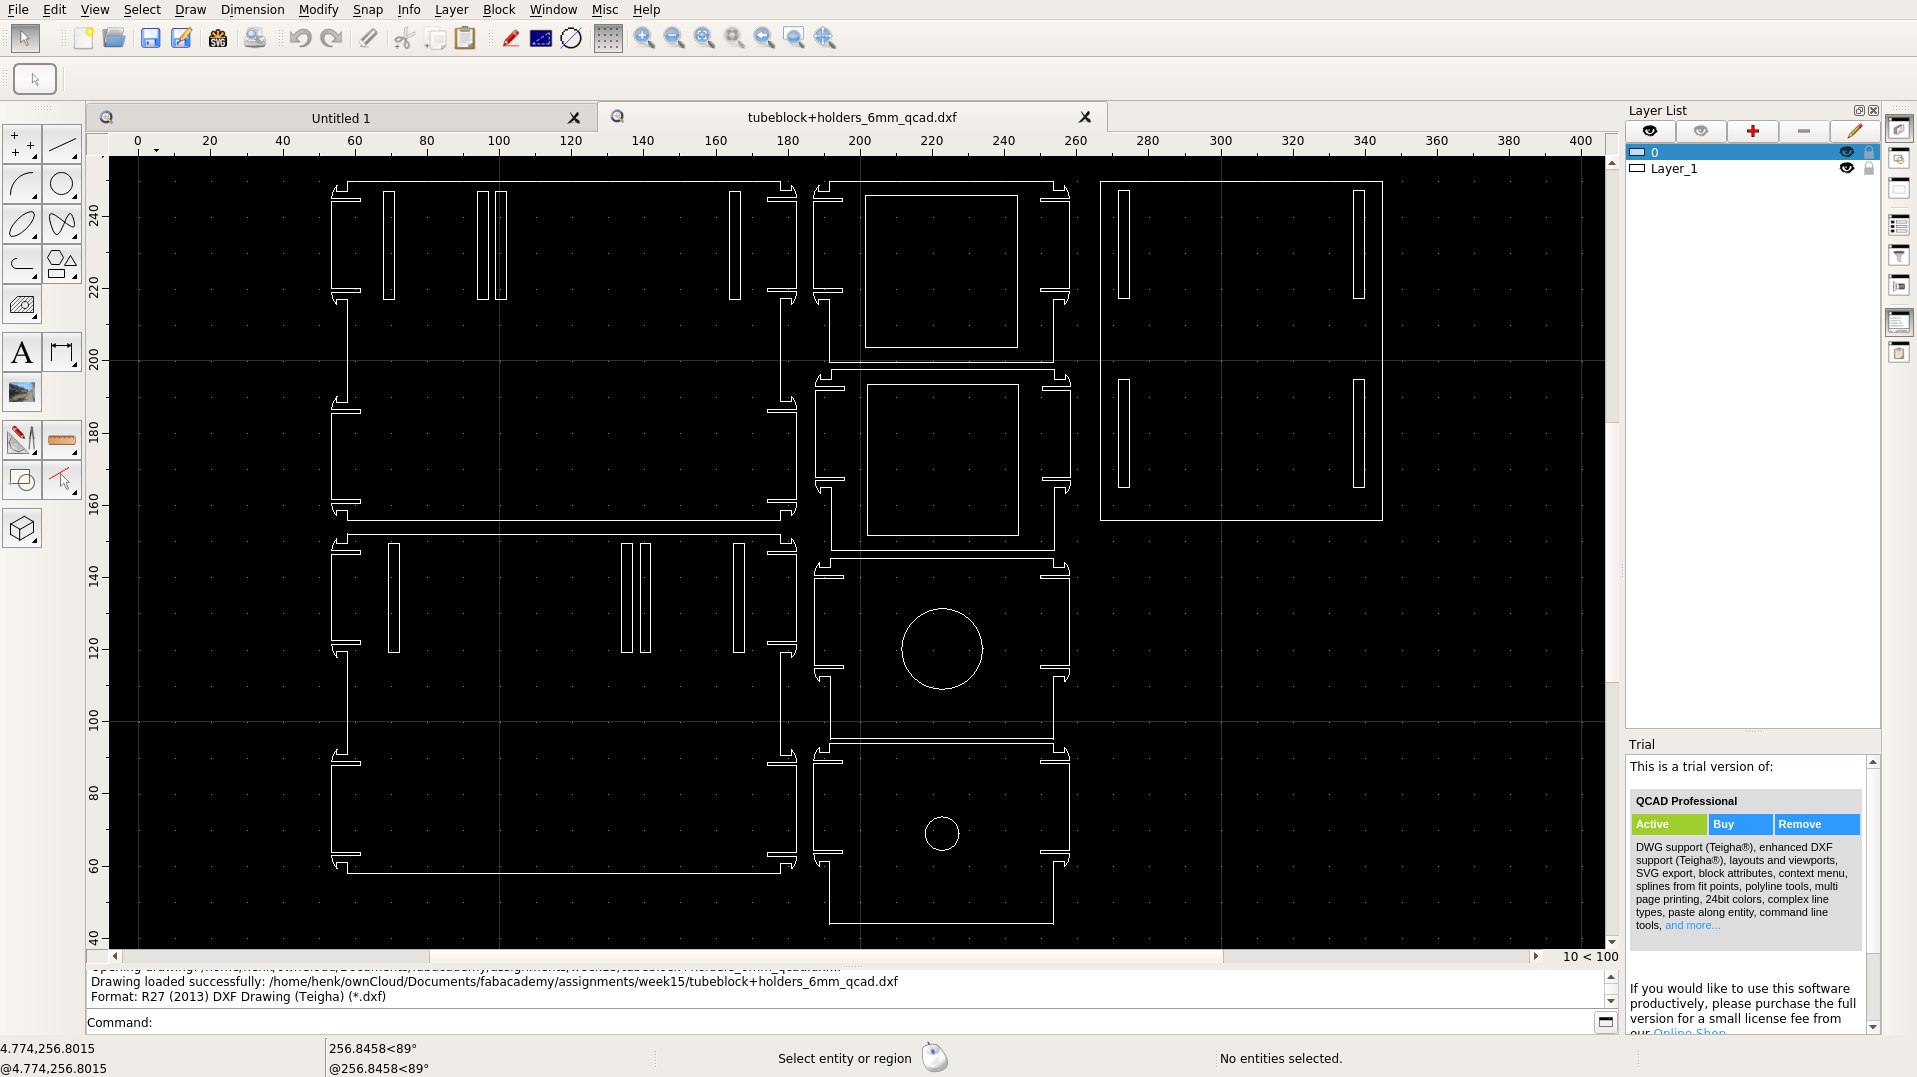Hide all layers with the grey eye button
1917x1077 pixels.
pyautogui.click(x=1701, y=131)
